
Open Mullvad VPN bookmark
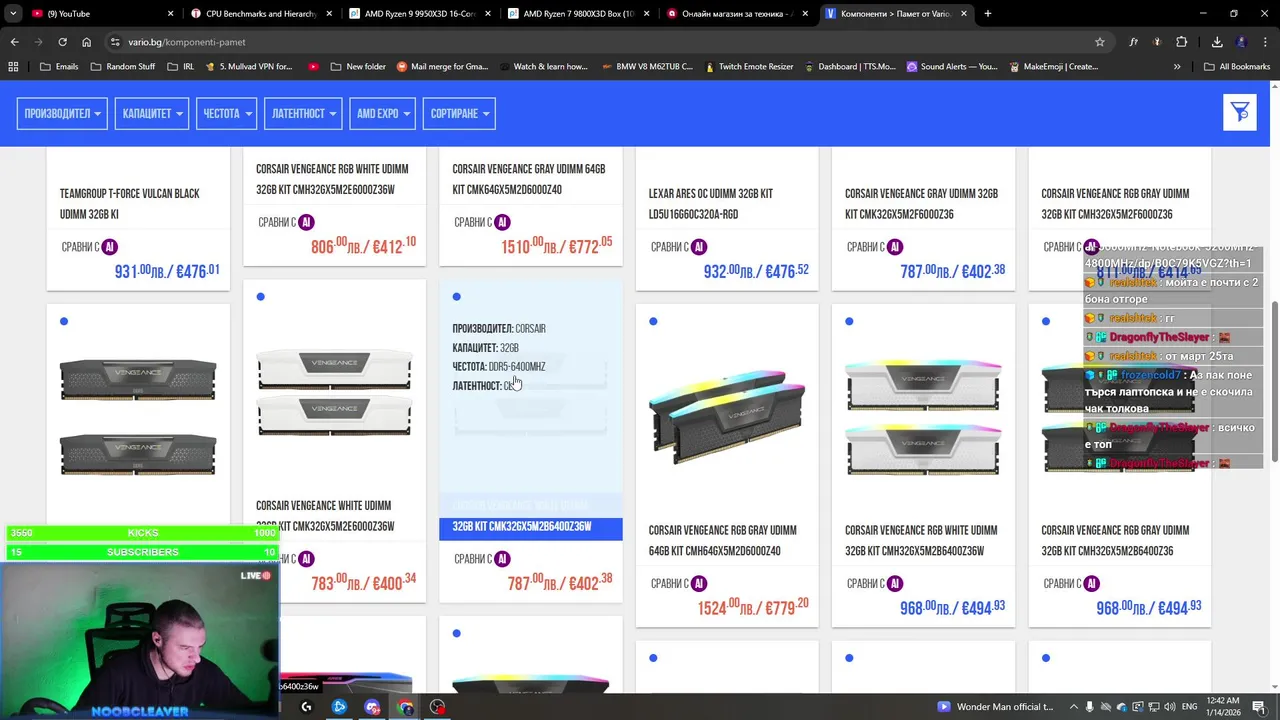coord(247,67)
